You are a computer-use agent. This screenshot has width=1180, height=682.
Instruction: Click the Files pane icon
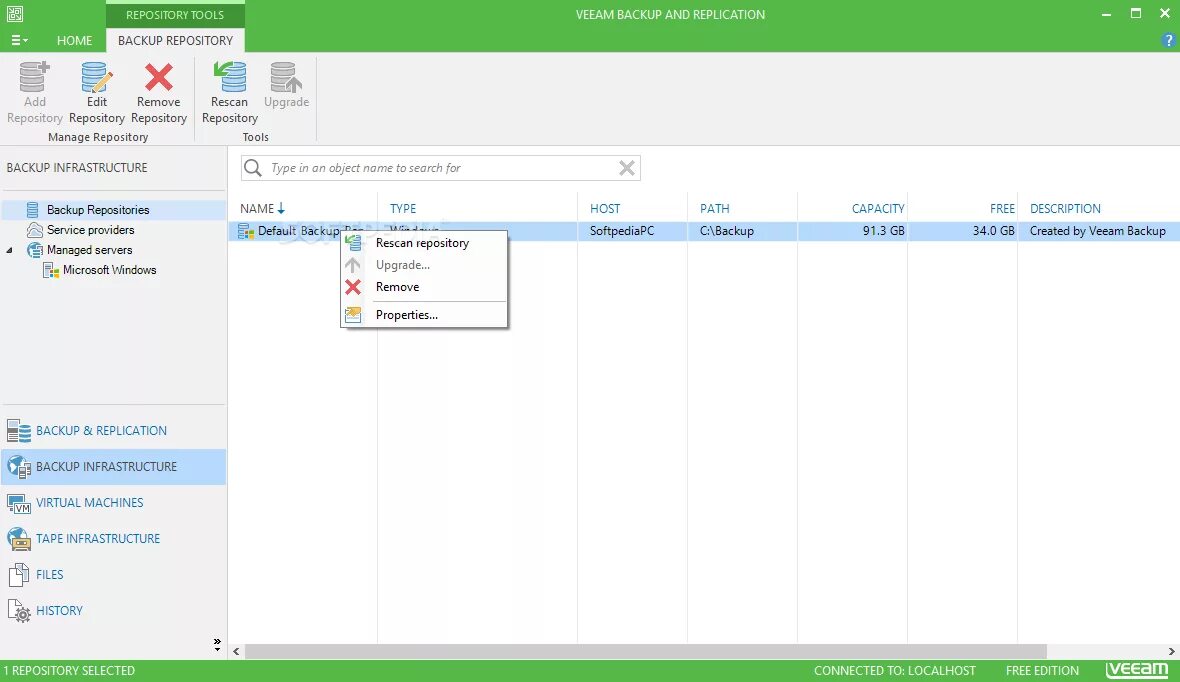19,574
